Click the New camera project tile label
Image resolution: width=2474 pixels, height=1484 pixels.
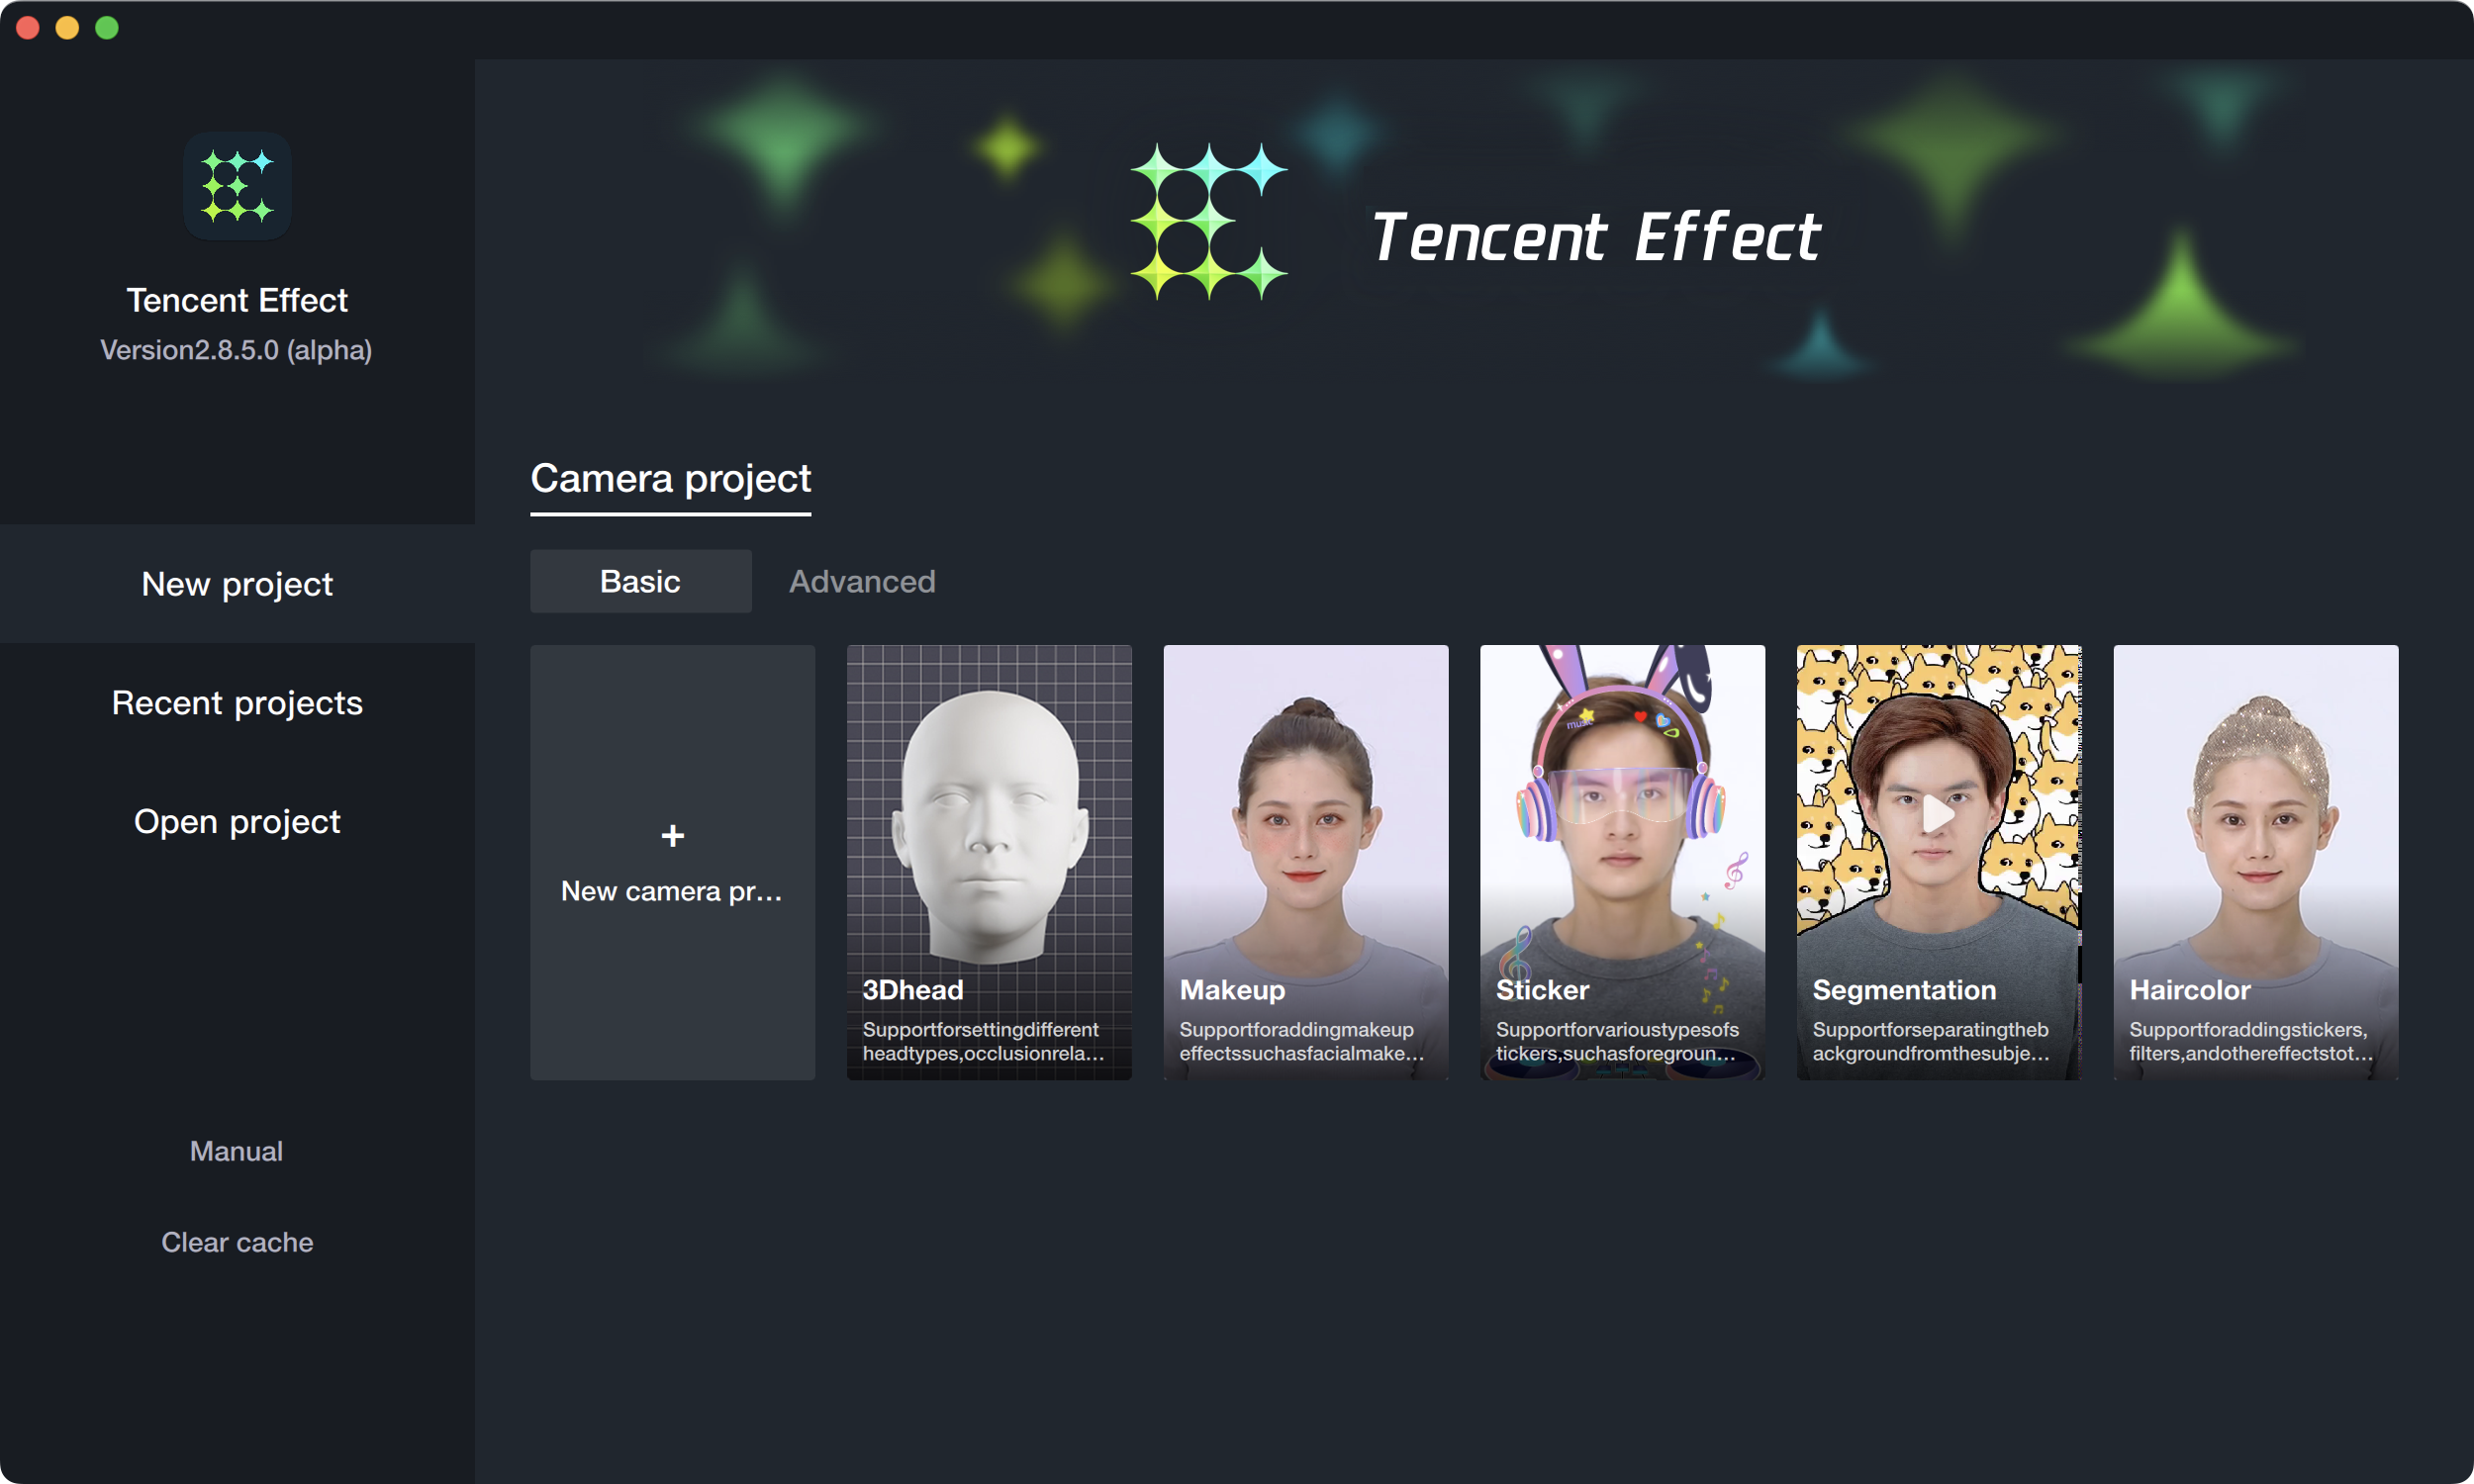click(671, 891)
